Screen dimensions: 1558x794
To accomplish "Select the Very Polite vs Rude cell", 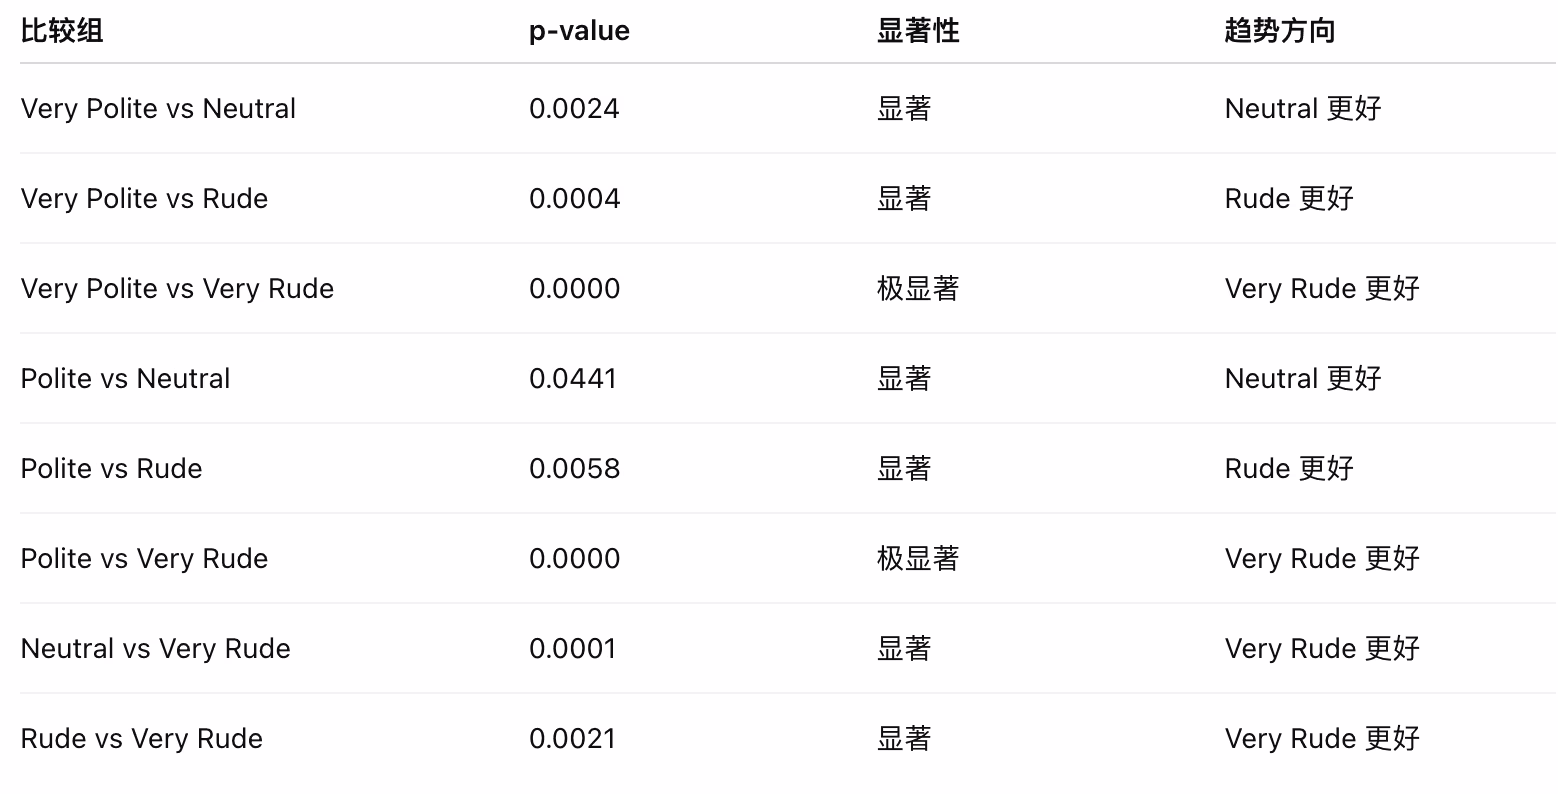I will (x=144, y=199).
